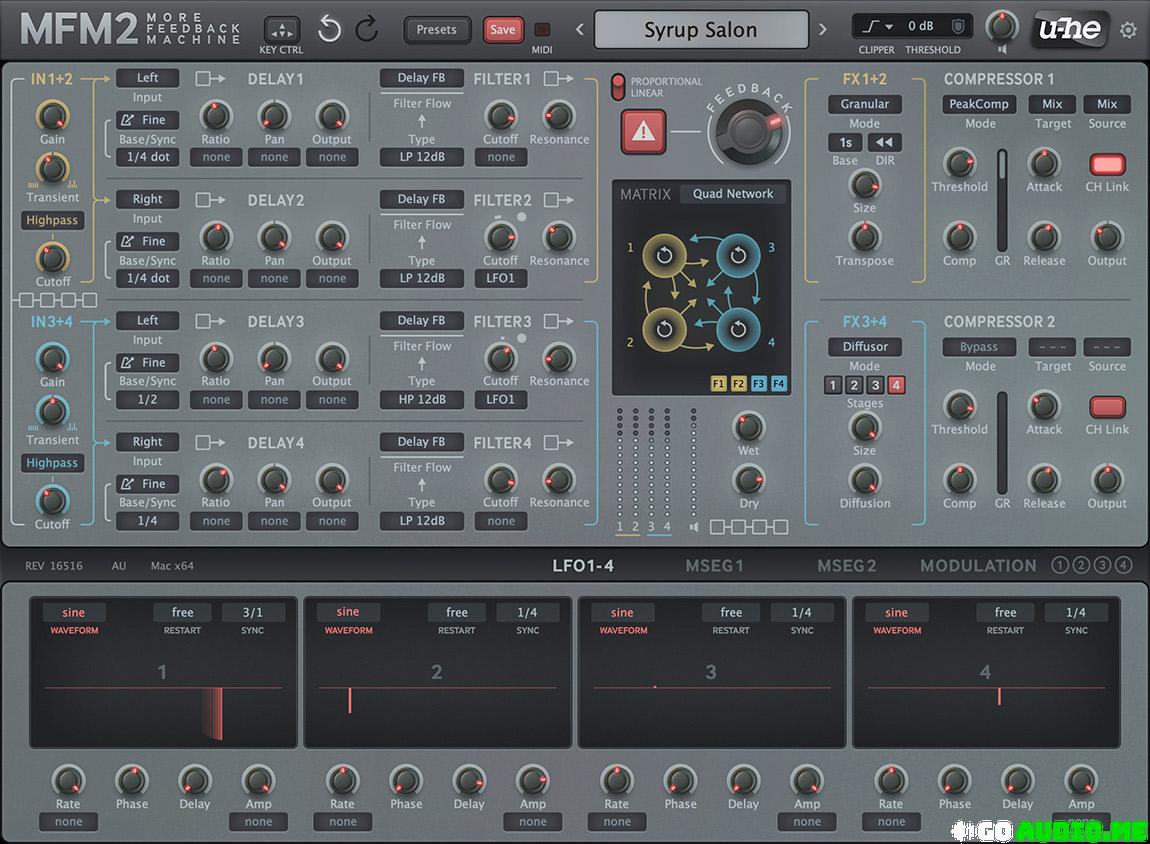The image size is (1150, 844).
Task: Click Compressor 2 Bypass mode button
Action: click(x=979, y=347)
